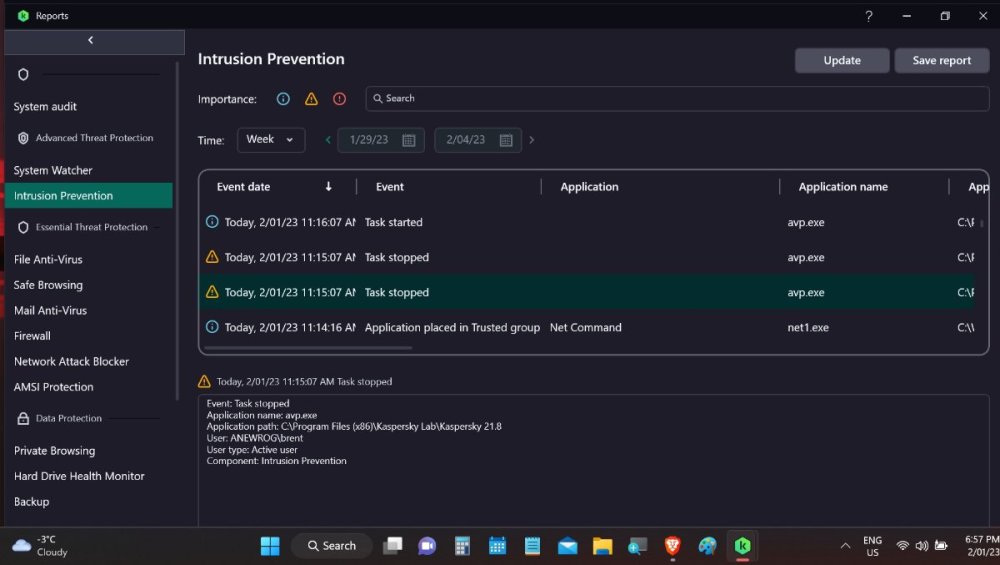Open the System Watcher report
Screen dimensions: 1000x565
(53, 170)
